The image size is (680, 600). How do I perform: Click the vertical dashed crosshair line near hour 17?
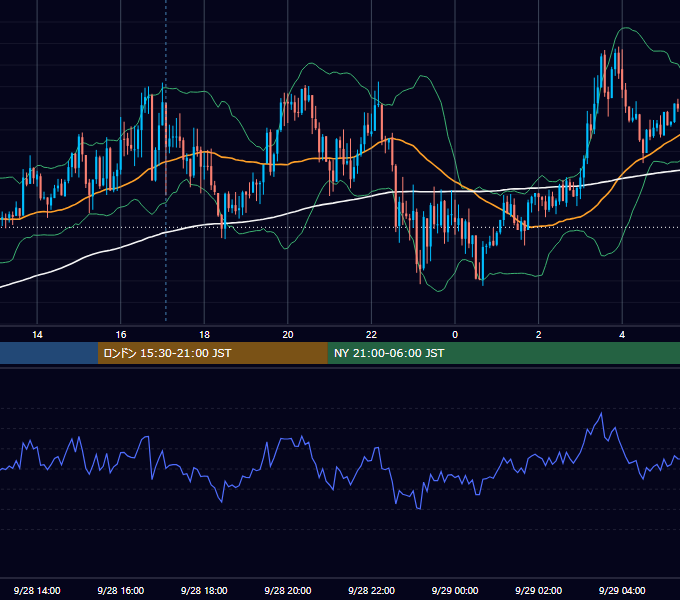coord(166,161)
